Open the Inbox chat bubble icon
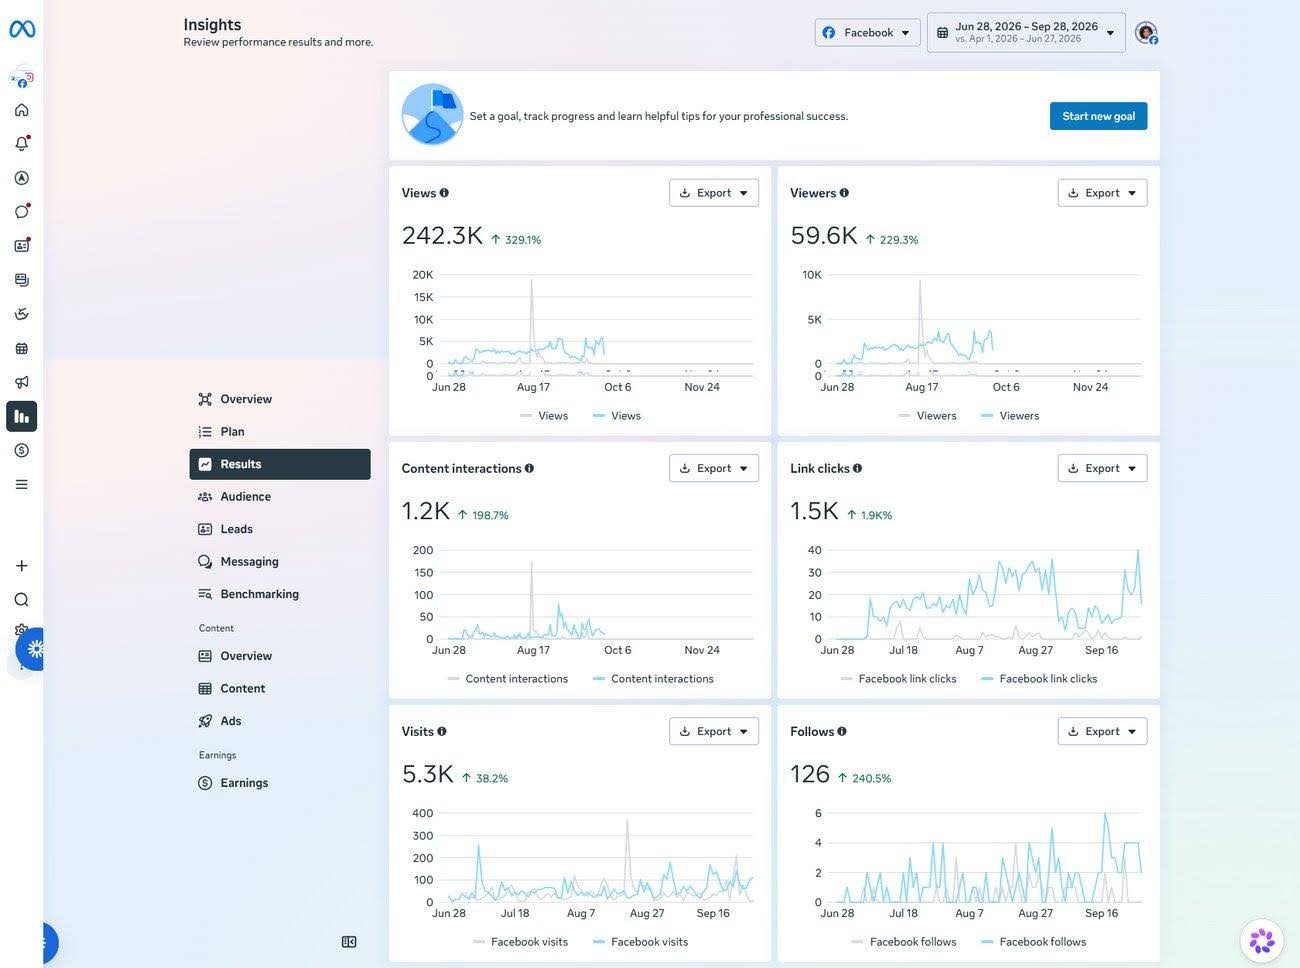This screenshot has height=968, width=1300. click(x=22, y=212)
